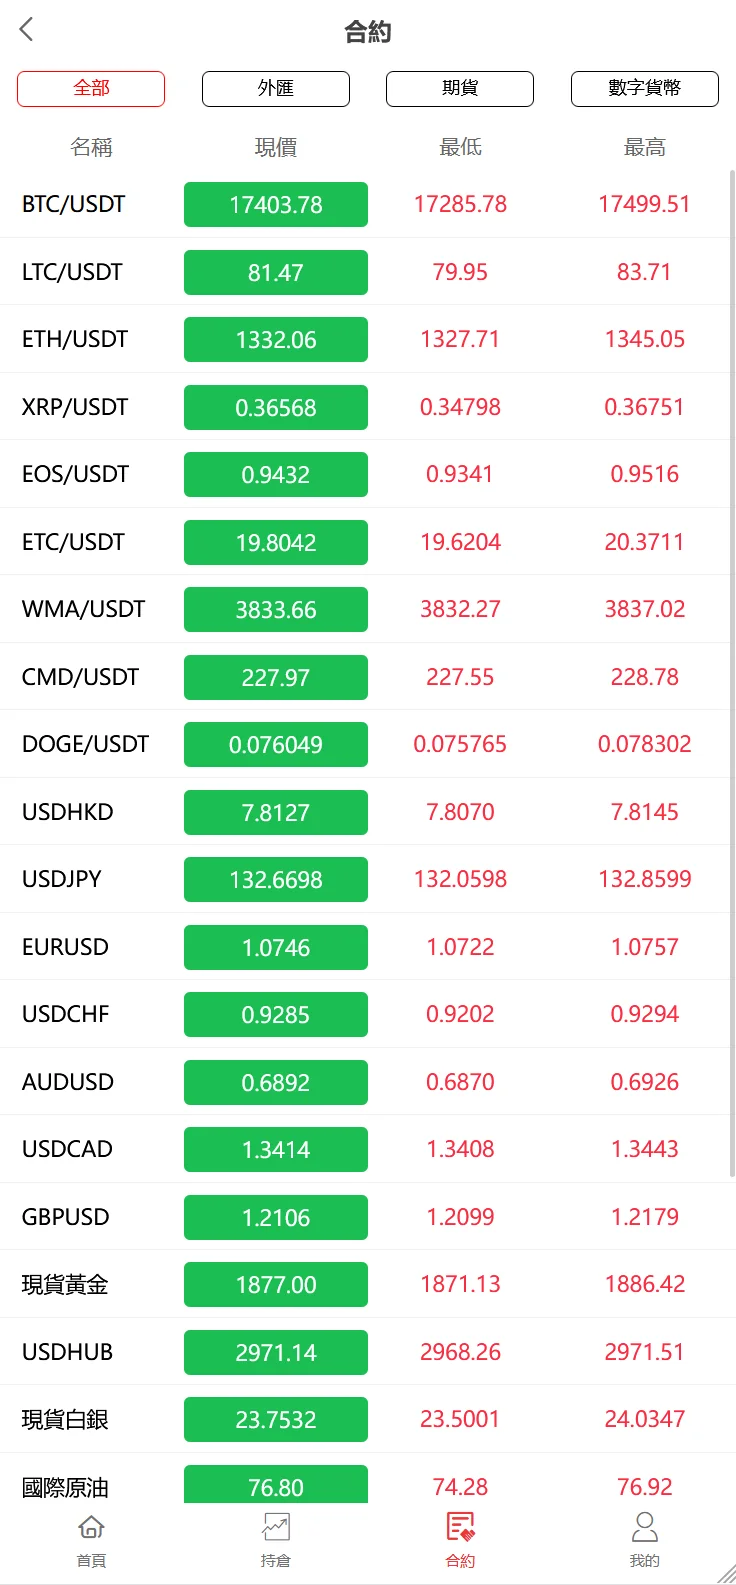Image resolution: width=736 pixels, height=1585 pixels.
Task: Select the 全部 filter tab
Action: (91, 88)
